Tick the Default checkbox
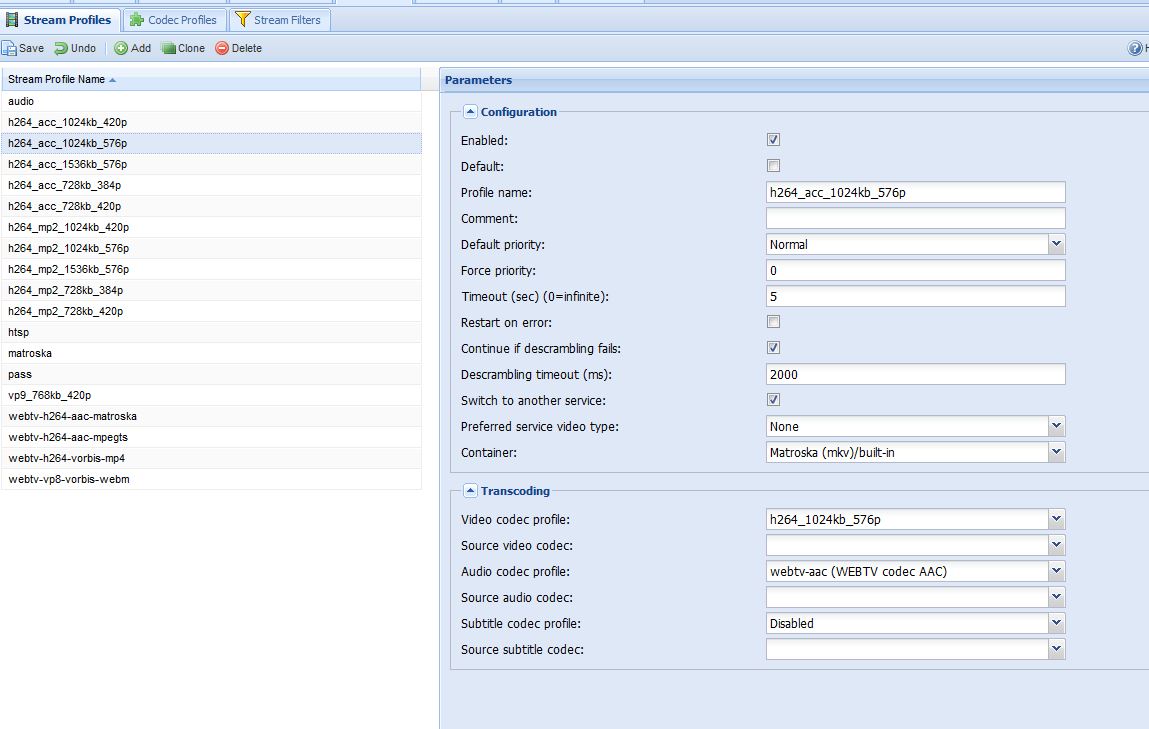This screenshot has width=1149, height=729. [x=773, y=166]
